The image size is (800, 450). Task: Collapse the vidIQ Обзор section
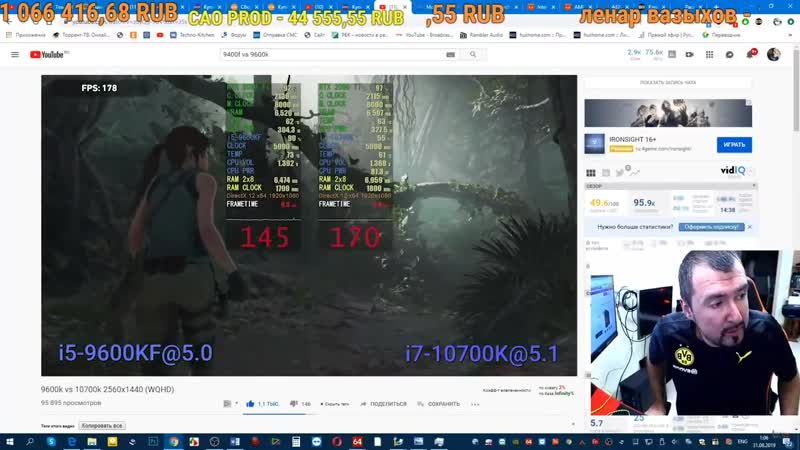pyautogui.click(x=754, y=186)
